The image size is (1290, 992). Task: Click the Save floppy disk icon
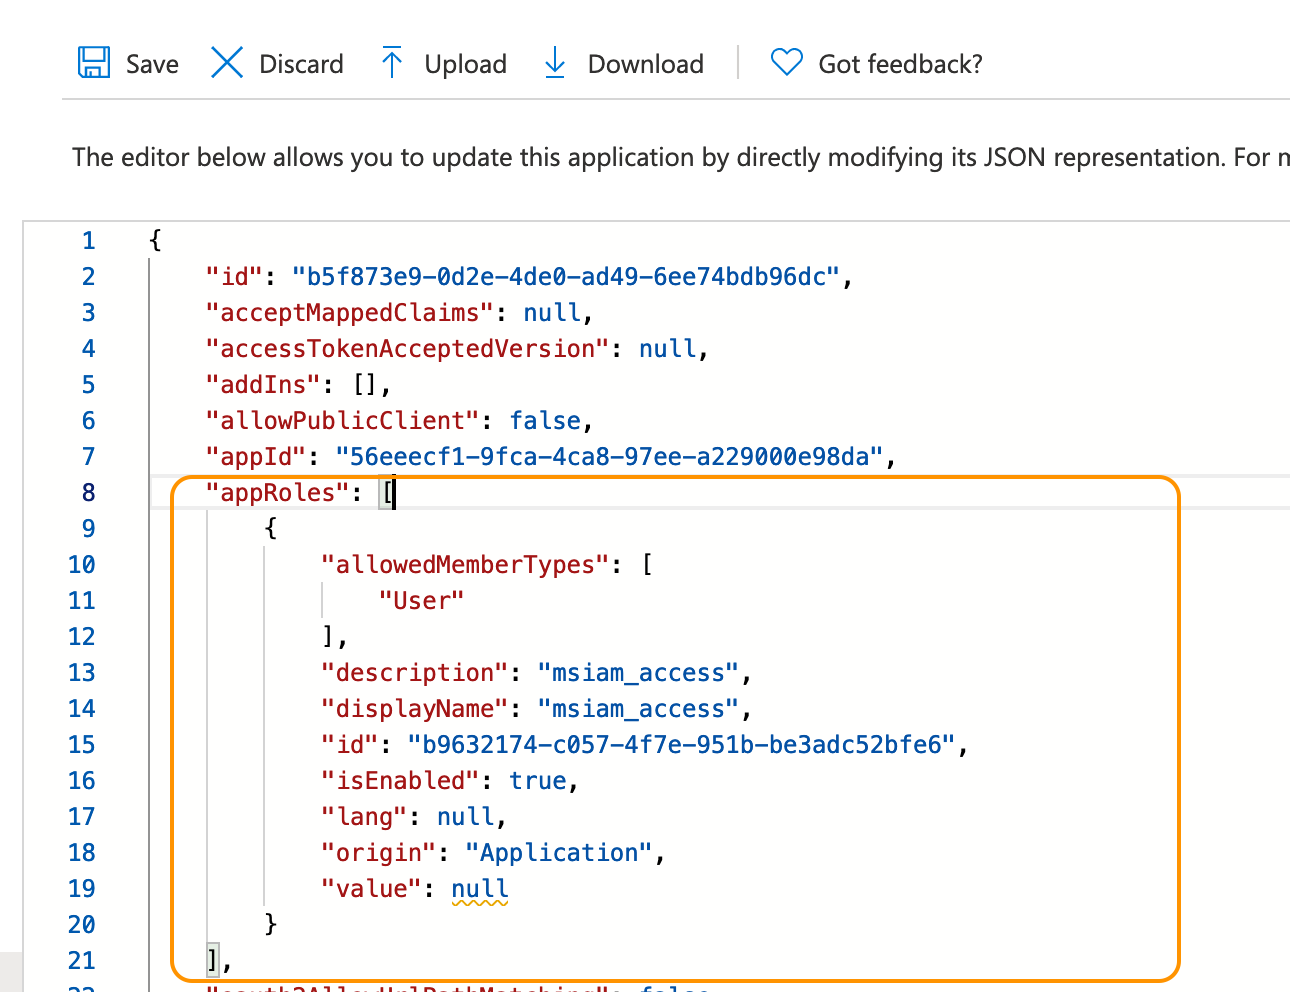click(94, 63)
